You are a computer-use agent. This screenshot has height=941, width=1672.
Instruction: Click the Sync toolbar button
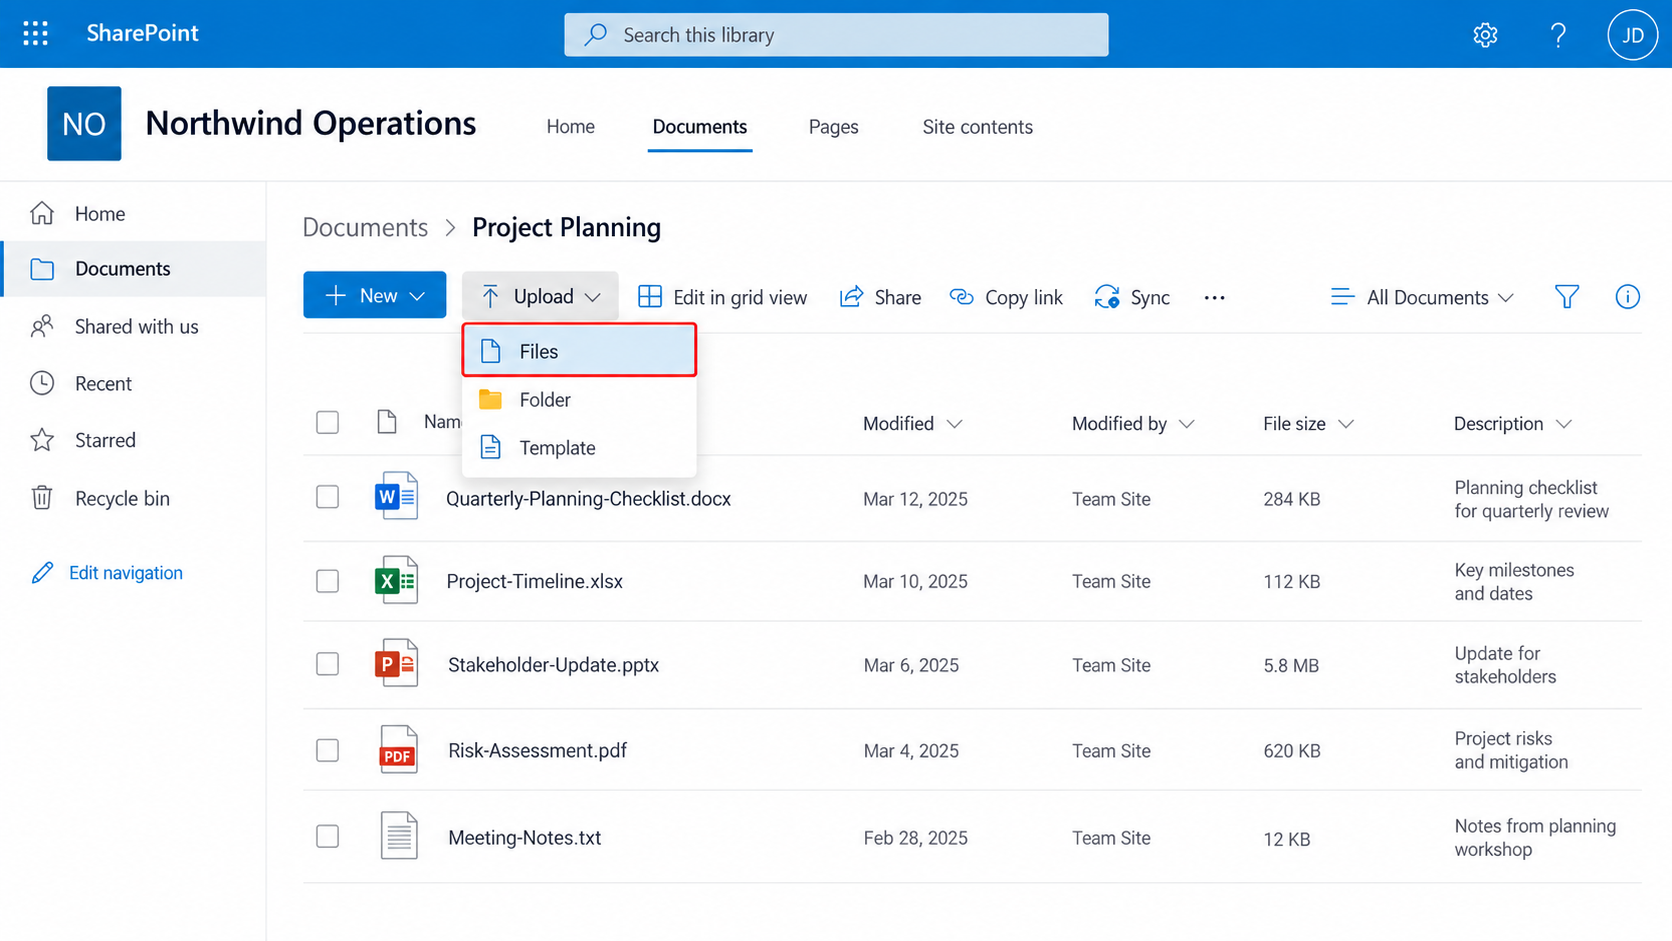coord(1132,297)
